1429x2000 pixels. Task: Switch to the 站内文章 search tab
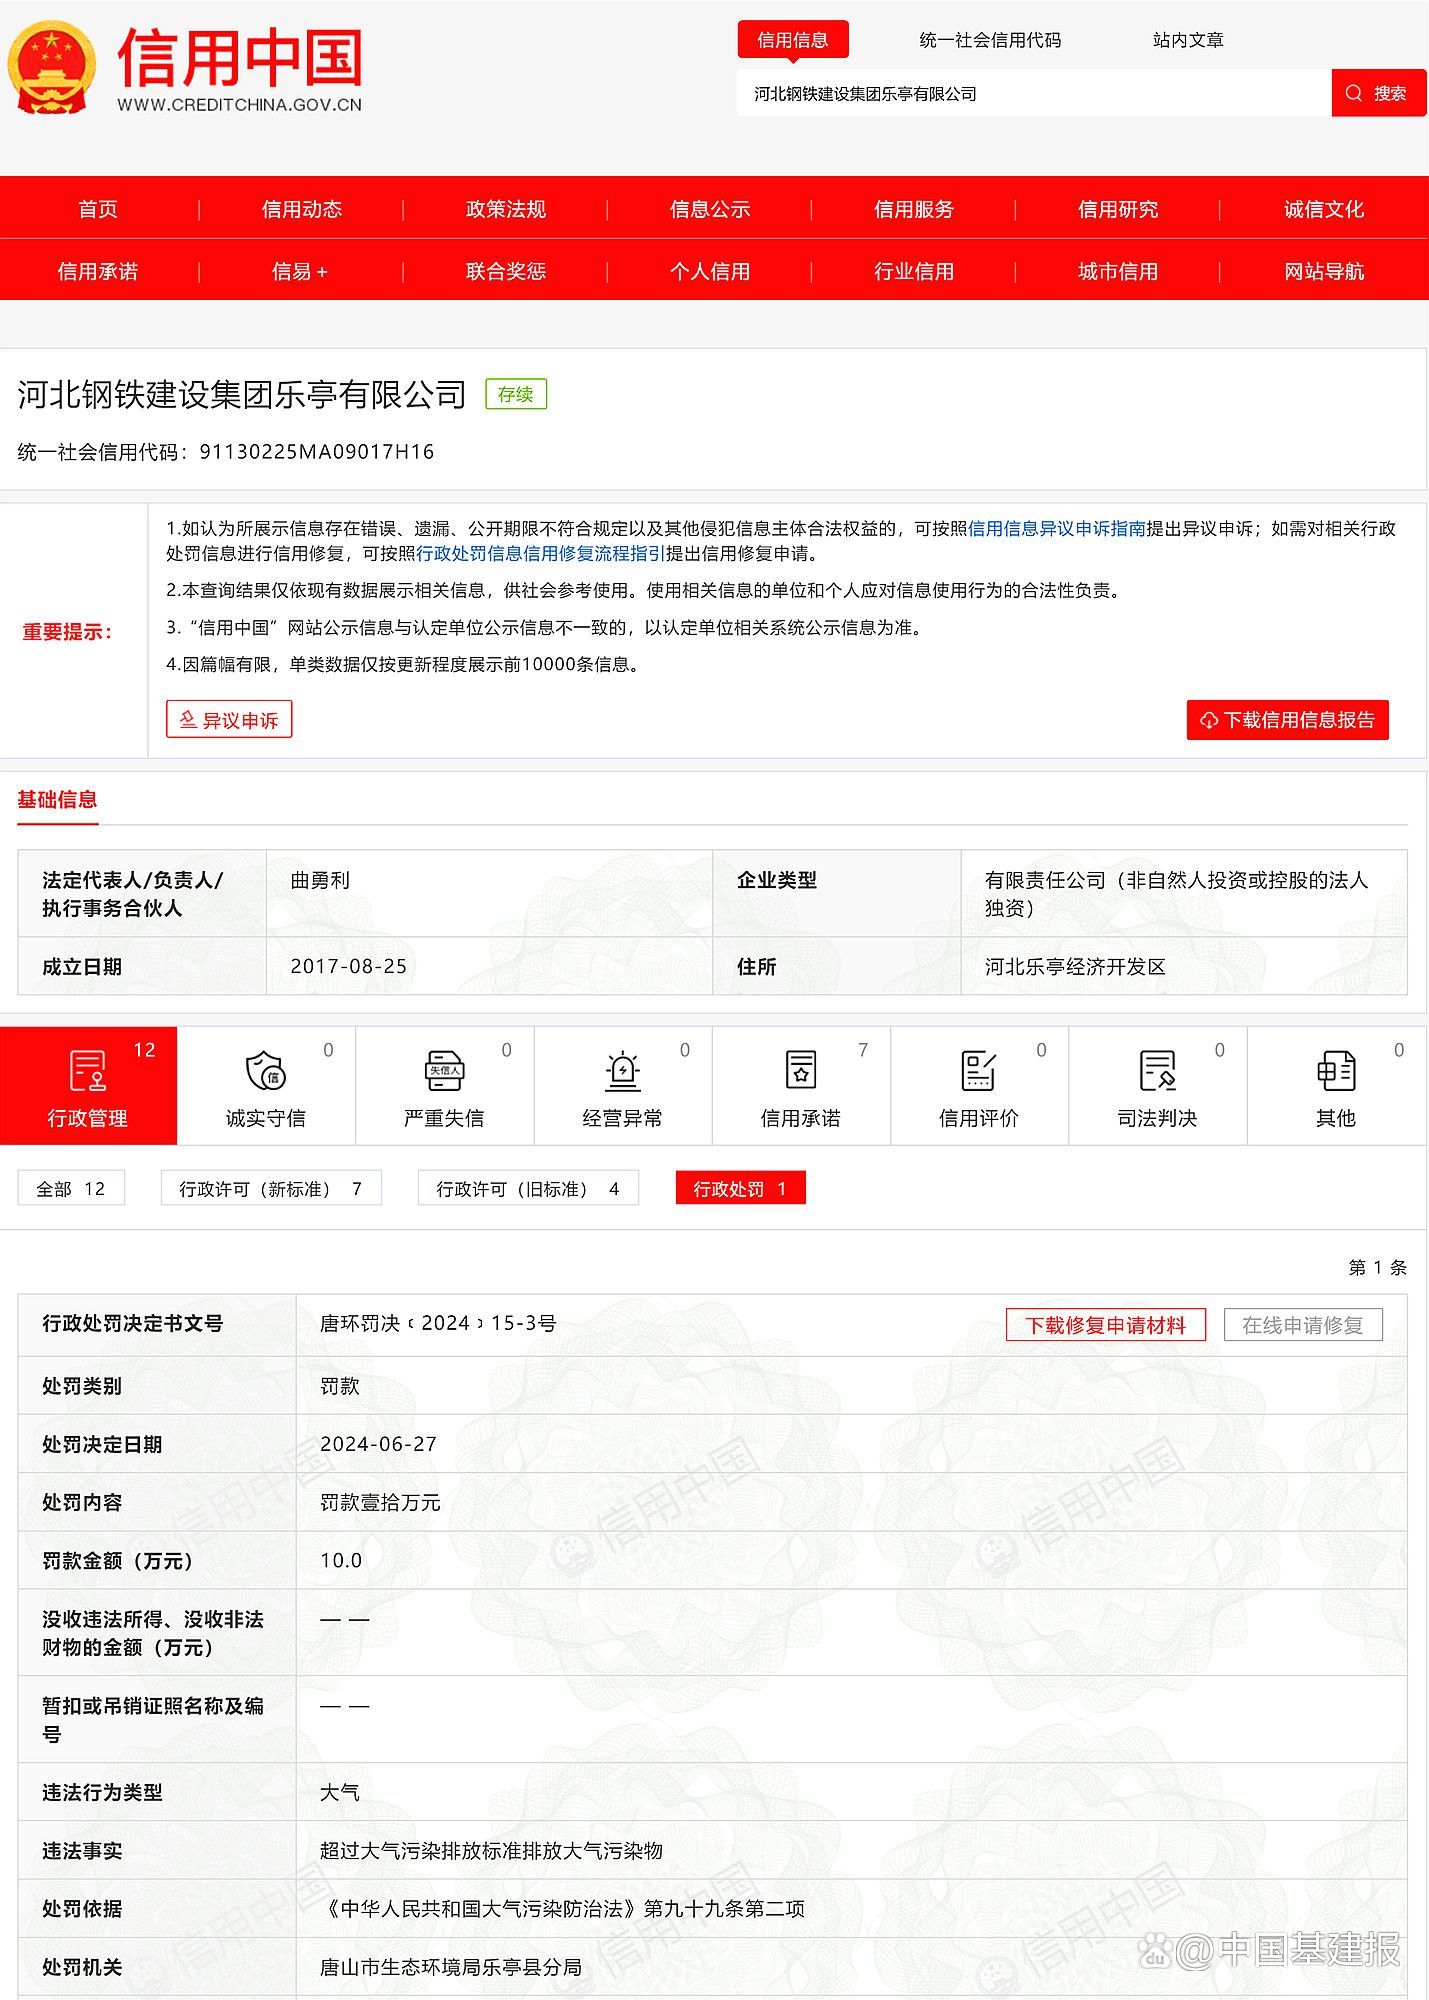[1188, 40]
